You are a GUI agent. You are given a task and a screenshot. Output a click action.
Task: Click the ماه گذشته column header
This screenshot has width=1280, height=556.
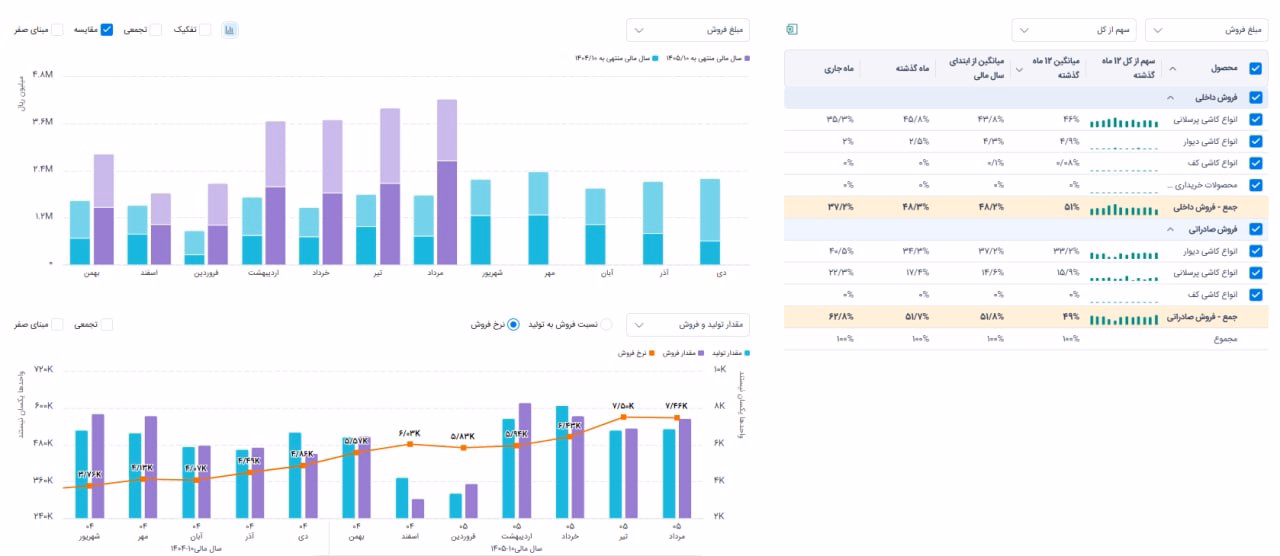pyautogui.click(x=912, y=69)
